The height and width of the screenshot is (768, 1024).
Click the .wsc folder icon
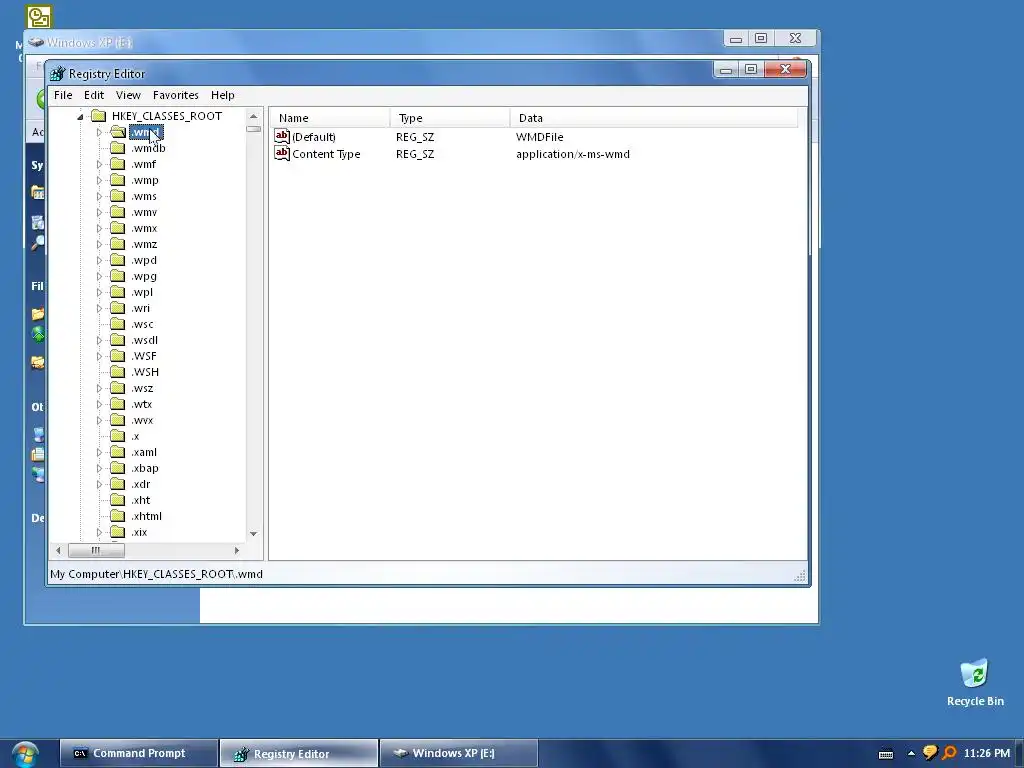118,324
